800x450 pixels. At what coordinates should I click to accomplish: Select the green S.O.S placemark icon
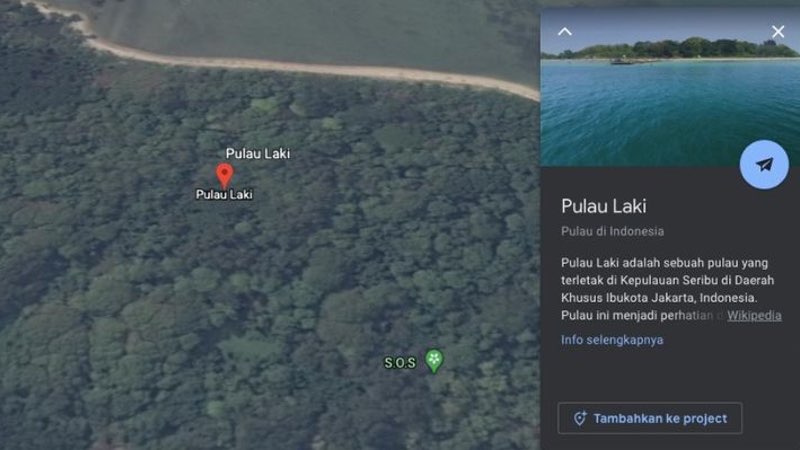[434, 361]
